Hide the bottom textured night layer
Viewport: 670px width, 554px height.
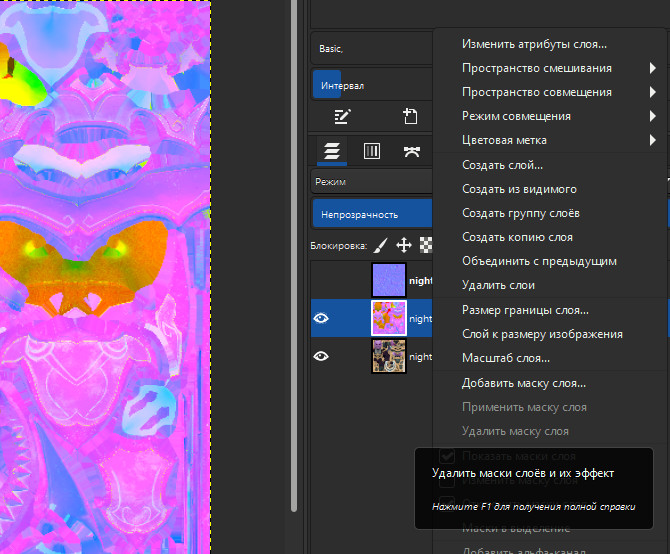pos(321,356)
